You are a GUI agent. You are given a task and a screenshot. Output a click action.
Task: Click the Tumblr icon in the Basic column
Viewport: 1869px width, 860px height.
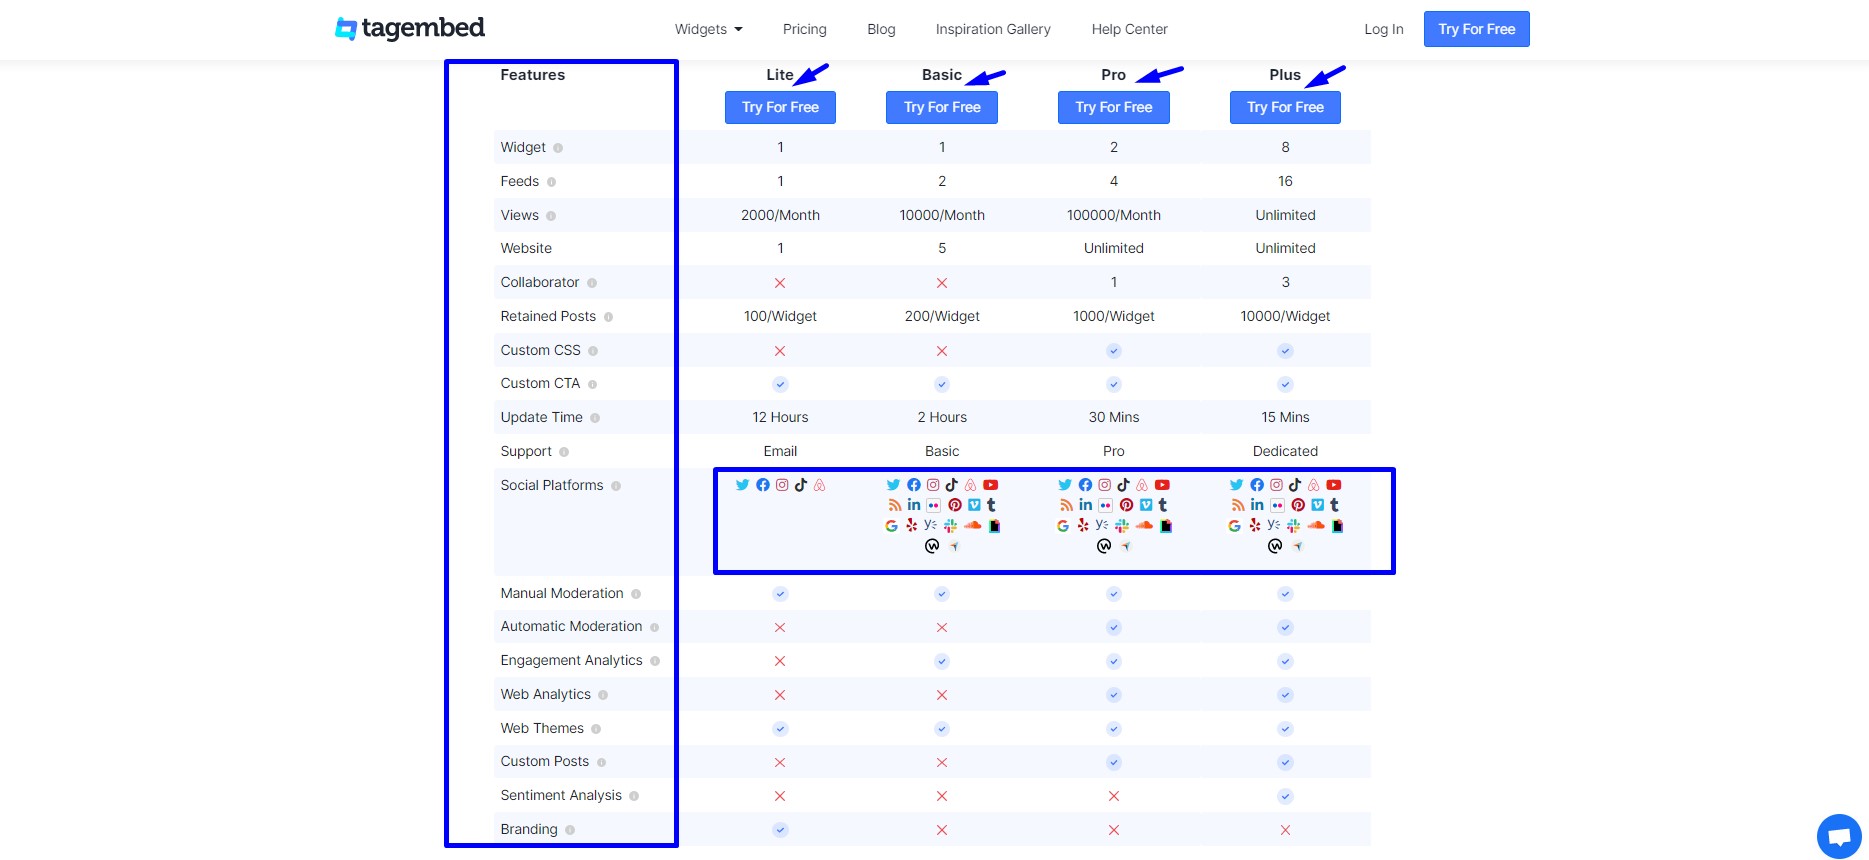[991, 505]
